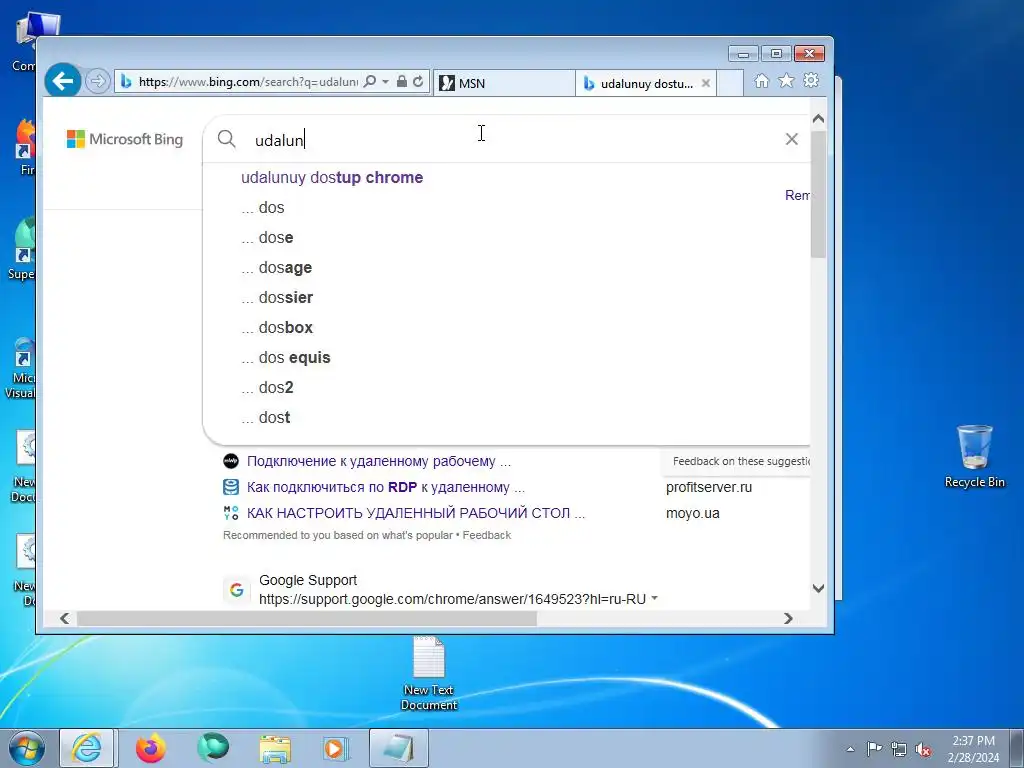Screen dimensions: 1024x768
Task: Close the udalunuy dostu... tab
Action: click(x=705, y=84)
